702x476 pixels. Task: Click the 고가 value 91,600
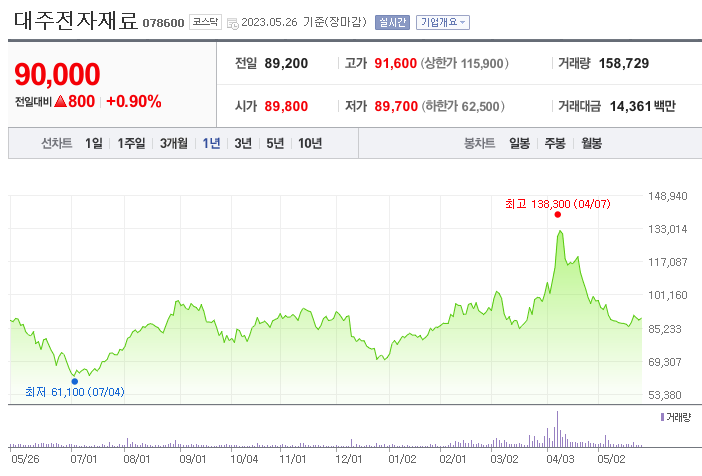pos(395,63)
